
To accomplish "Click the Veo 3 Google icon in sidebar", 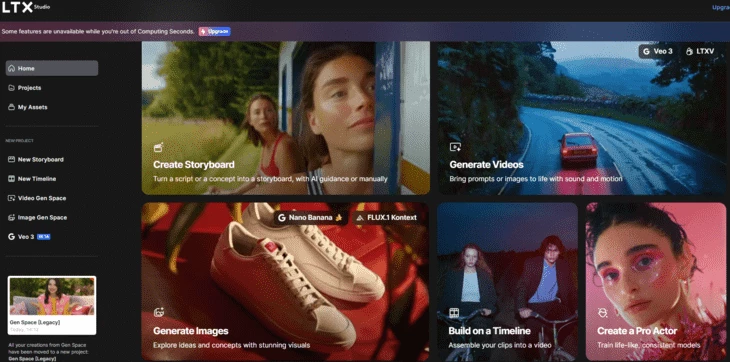I will coord(12,237).
